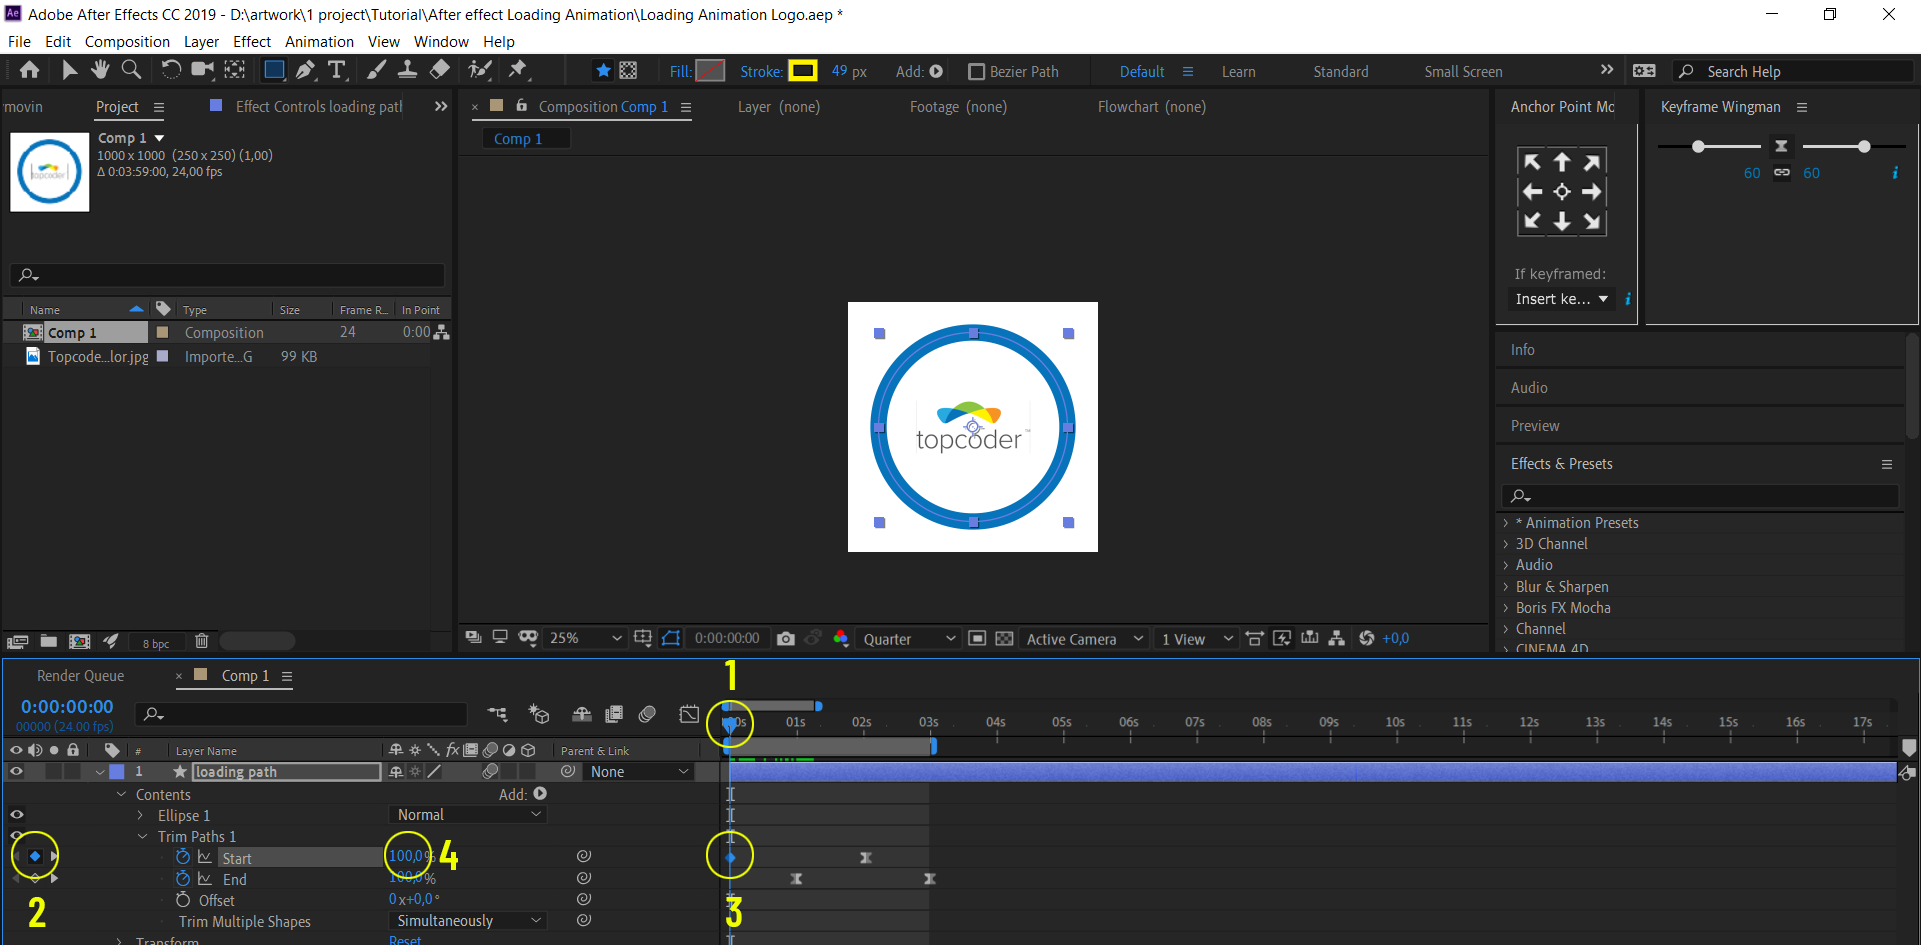Open the Effect menu
This screenshot has width=1922, height=945.
coord(252,42)
